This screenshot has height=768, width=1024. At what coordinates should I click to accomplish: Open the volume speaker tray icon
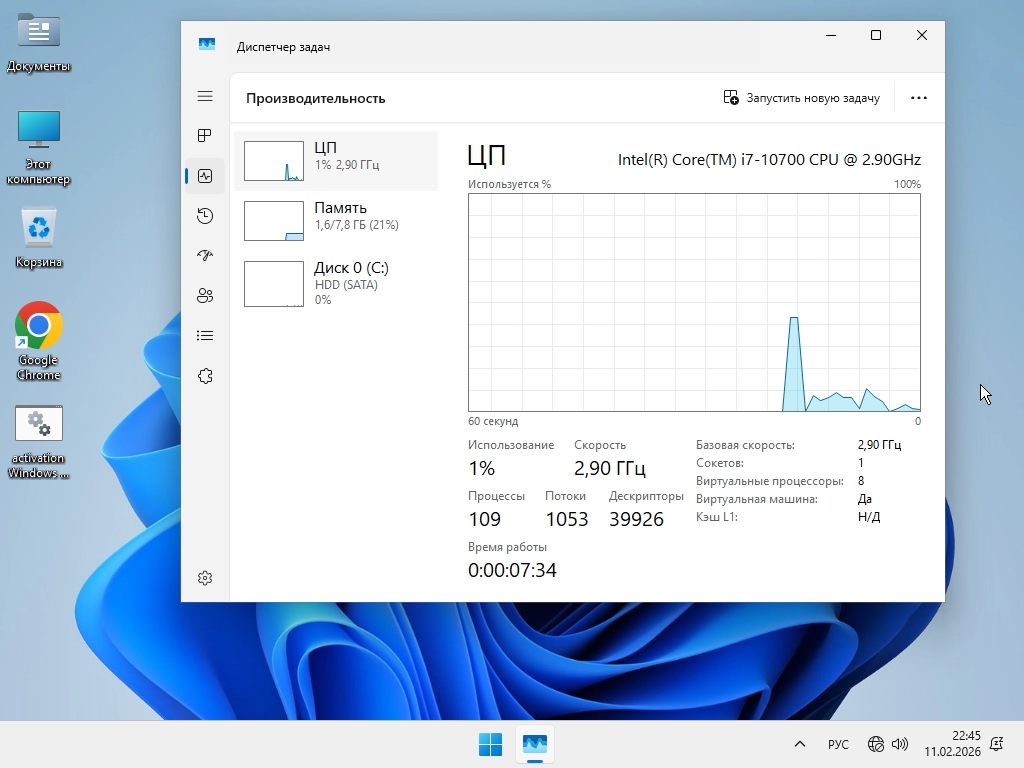[x=900, y=744]
